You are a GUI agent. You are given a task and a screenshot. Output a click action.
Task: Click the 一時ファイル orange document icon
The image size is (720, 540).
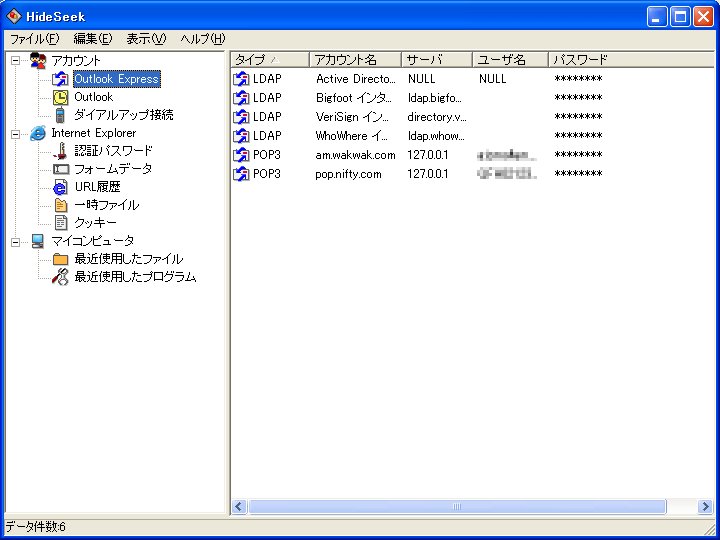click(x=60, y=205)
